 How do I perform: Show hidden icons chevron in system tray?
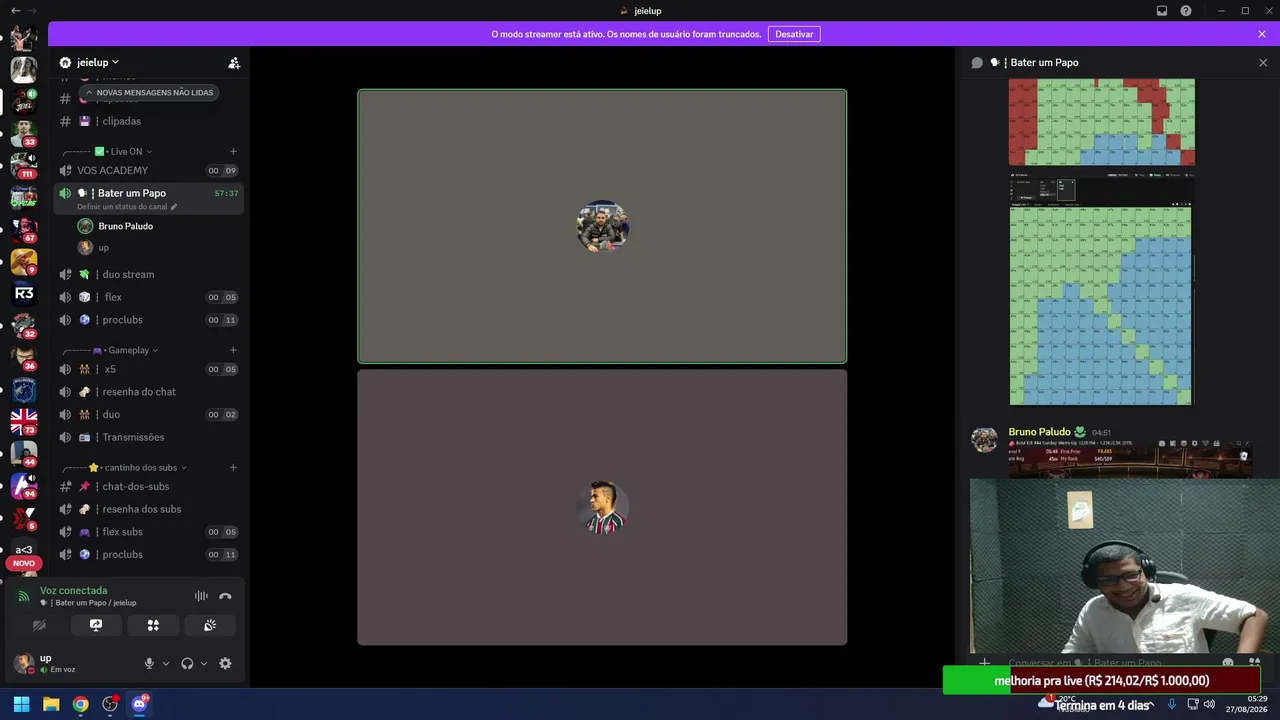click(x=1151, y=704)
